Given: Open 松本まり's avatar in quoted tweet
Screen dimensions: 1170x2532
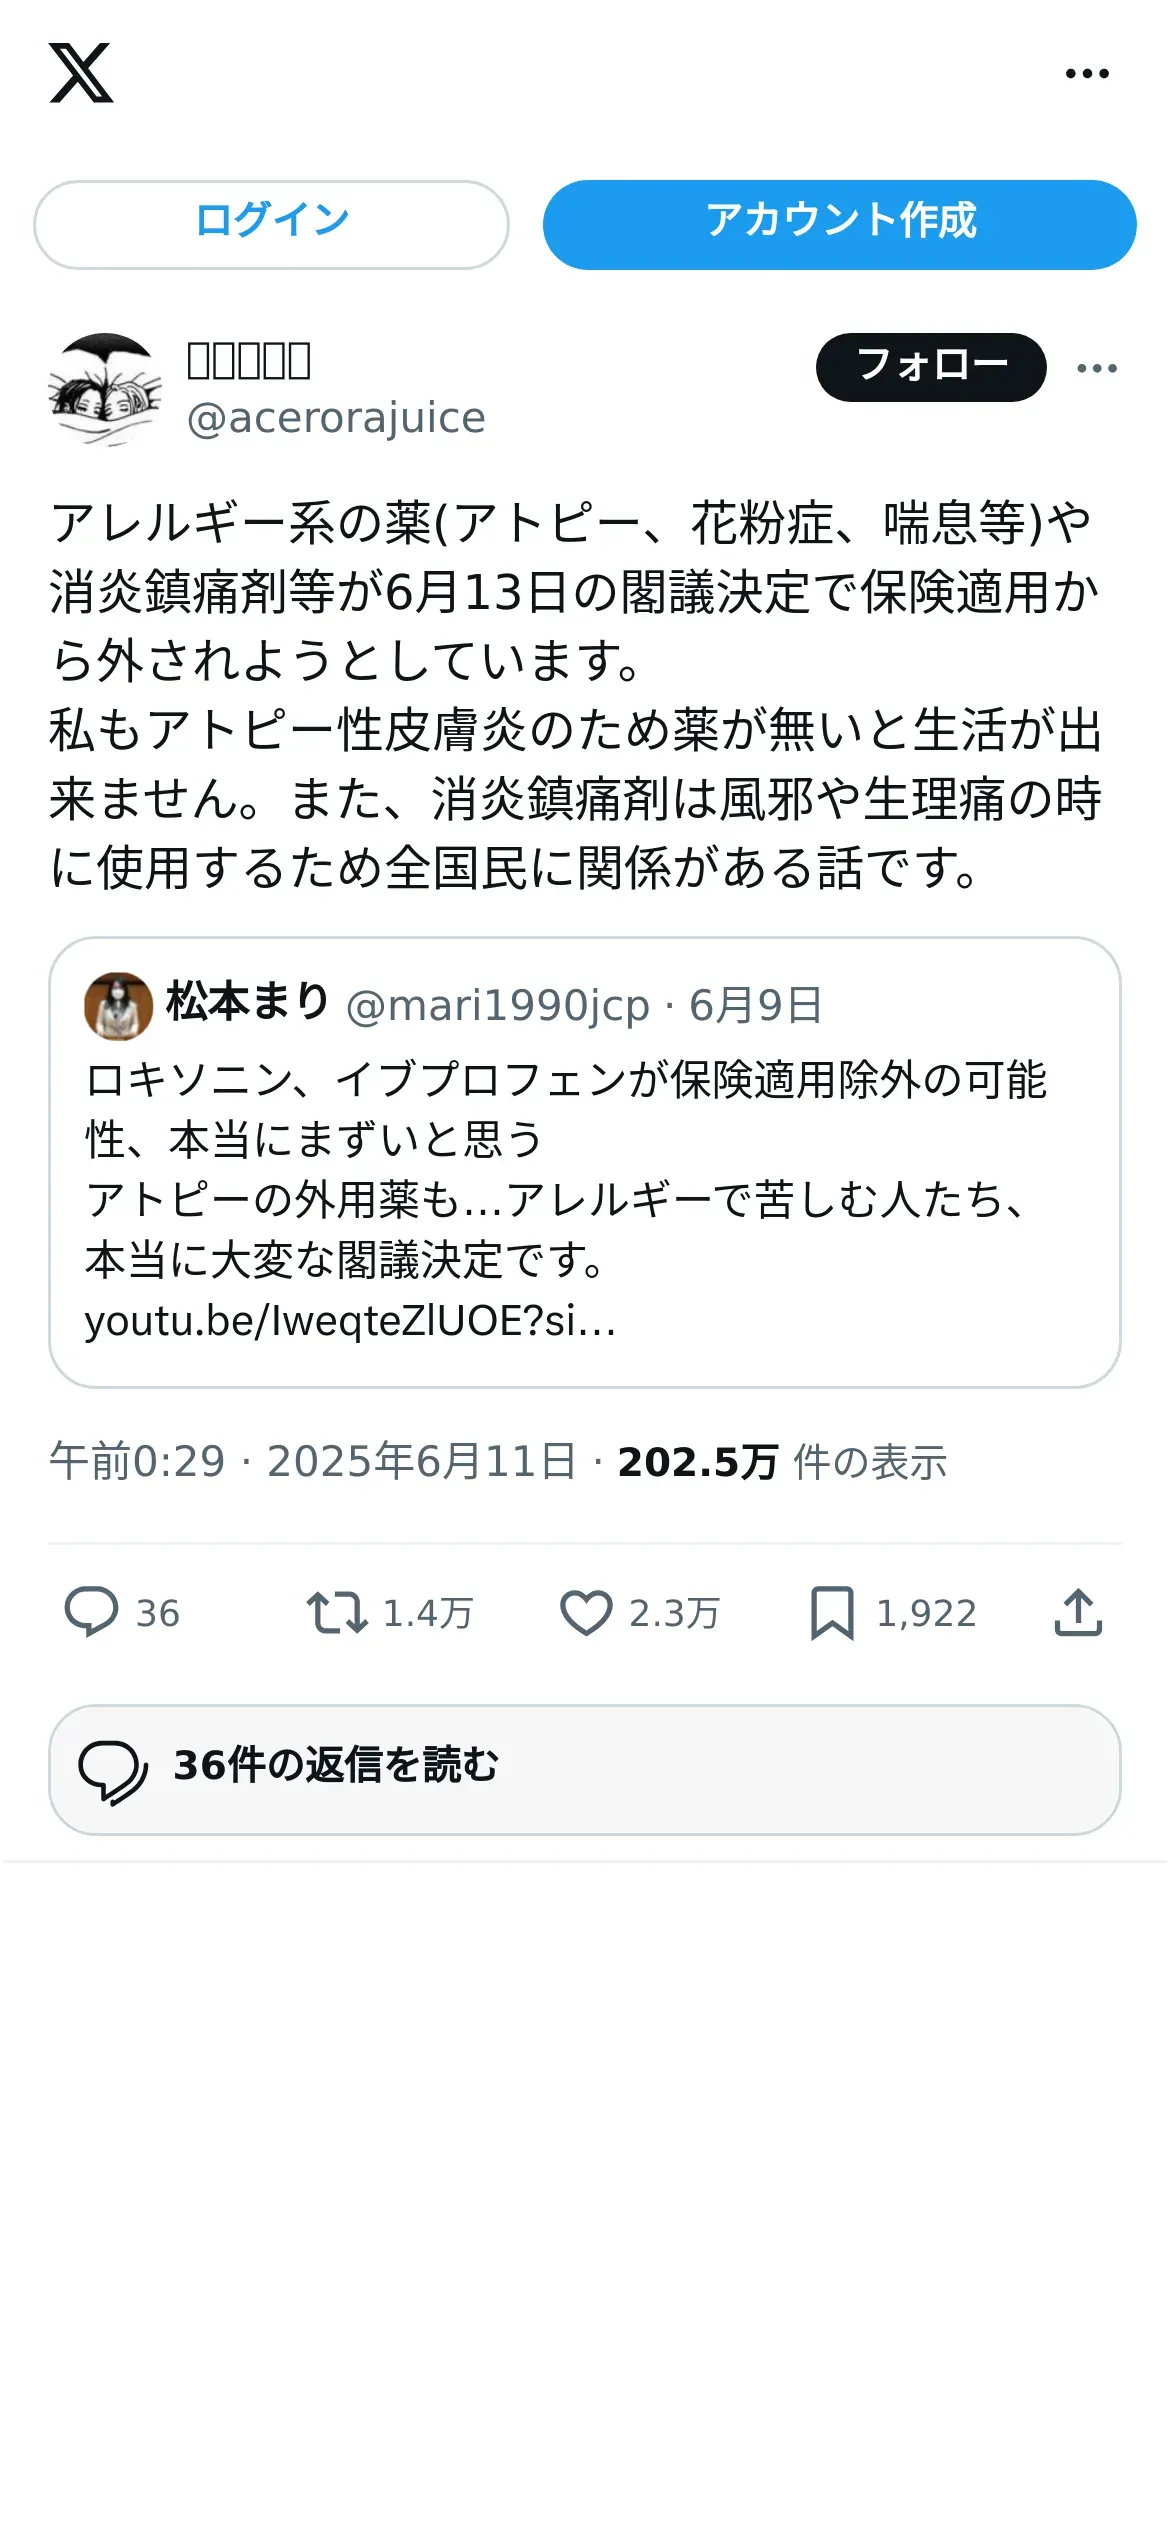Looking at the screenshot, I should point(118,1006).
